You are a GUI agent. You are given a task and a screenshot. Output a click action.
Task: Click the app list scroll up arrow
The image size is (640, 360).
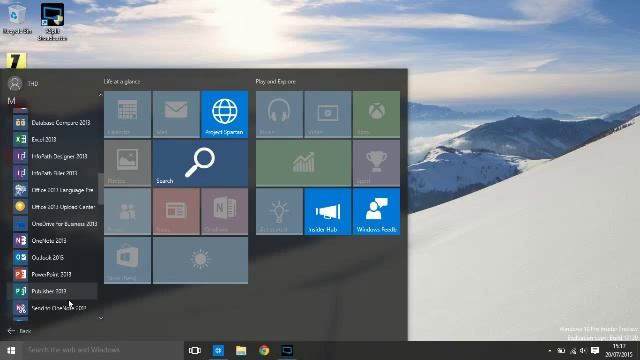100,95
